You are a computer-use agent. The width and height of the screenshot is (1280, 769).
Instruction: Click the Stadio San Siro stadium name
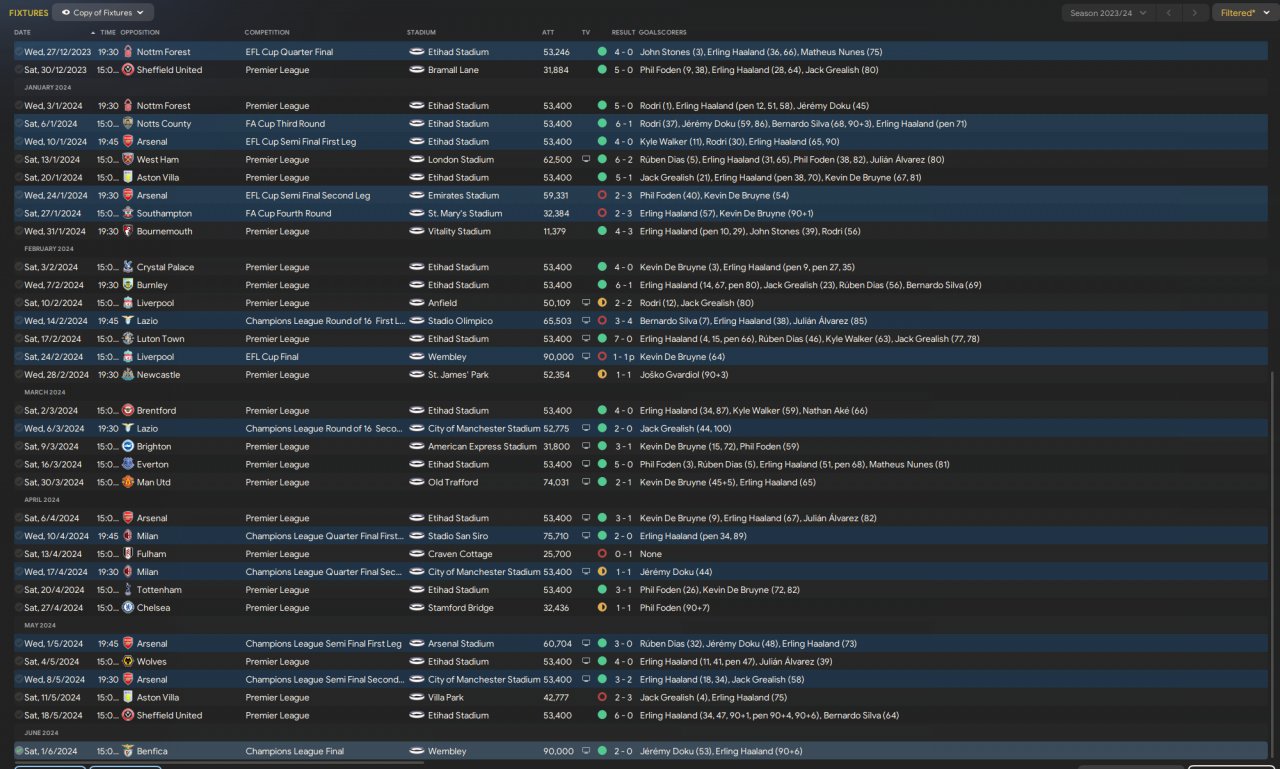[x=462, y=536]
